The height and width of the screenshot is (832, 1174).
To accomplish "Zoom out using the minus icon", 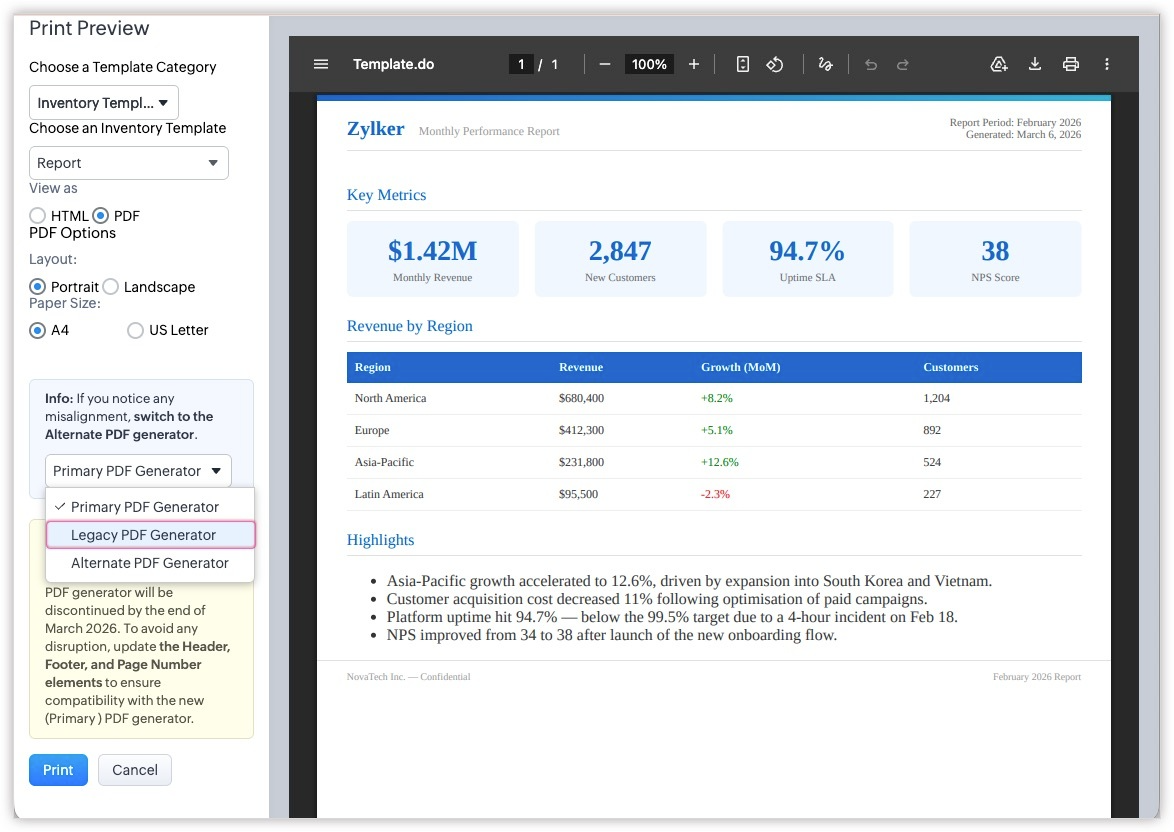I will [x=604, y=64].
